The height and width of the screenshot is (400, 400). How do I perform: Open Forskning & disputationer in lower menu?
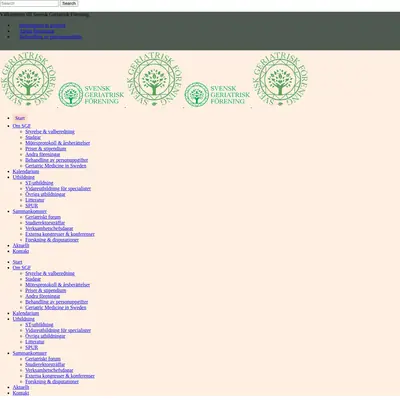tap(52, 381)
